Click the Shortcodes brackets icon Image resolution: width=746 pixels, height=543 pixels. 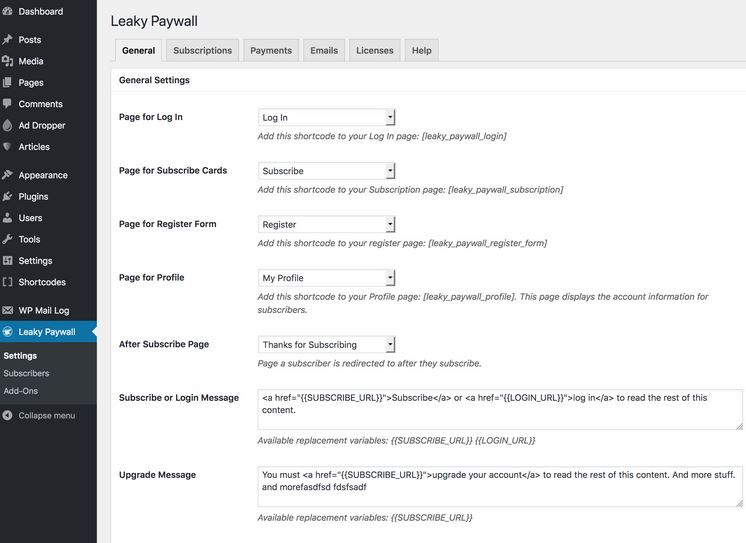[7, 282]
